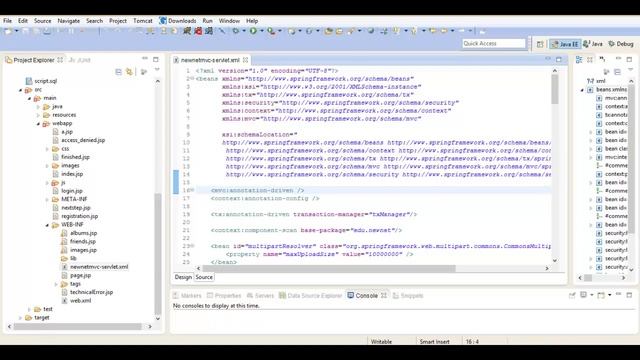
Task: Toggle Link with Editor in Project Explorer
Action: click(129, 72)
